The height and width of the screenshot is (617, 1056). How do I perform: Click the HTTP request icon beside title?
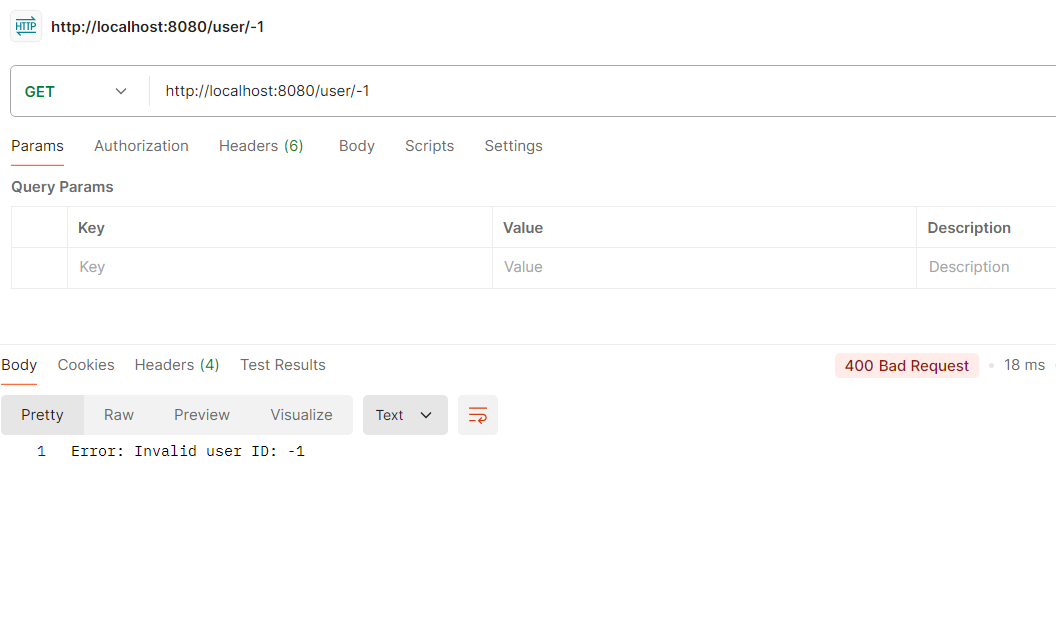click(26, 27)
